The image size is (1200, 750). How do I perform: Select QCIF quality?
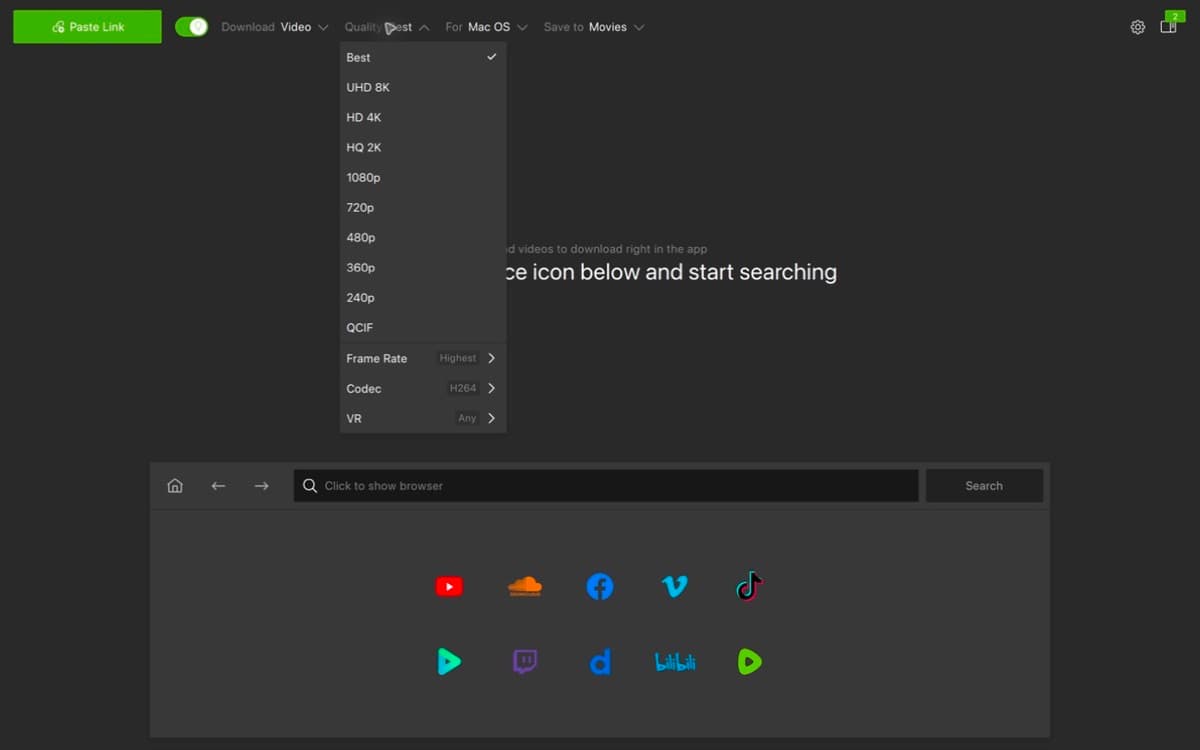click(423, 327)
